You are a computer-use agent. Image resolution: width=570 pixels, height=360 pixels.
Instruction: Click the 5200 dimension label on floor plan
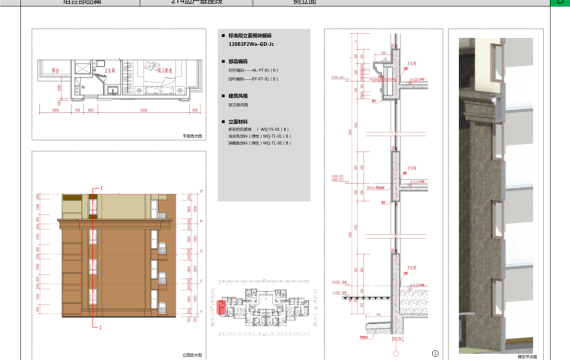click(144, 110)
